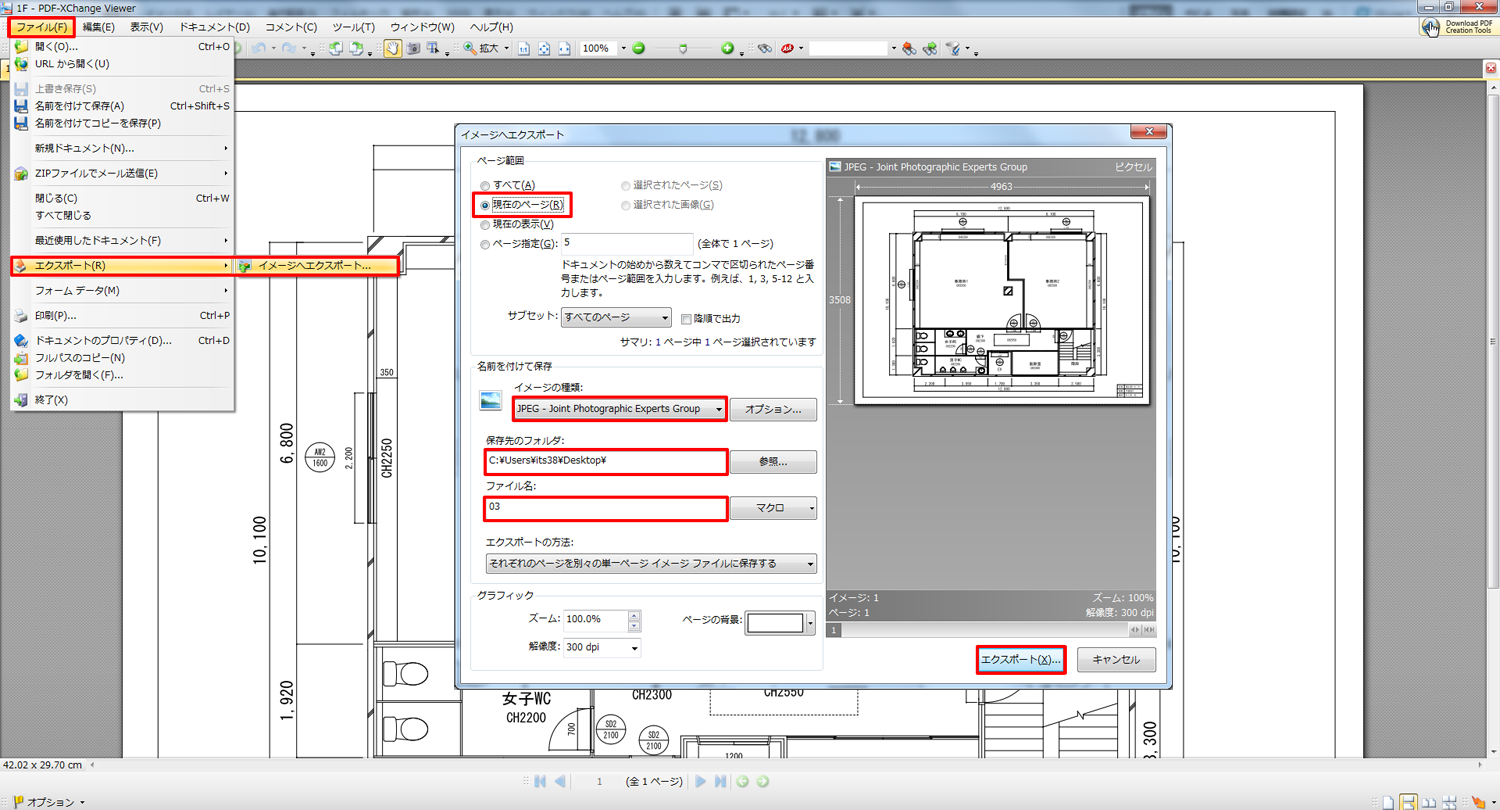The height and width of the screenshot is (810, 1500).
Task: Click the Find Next icon beside search box
Action: click(x=929, y=48)
